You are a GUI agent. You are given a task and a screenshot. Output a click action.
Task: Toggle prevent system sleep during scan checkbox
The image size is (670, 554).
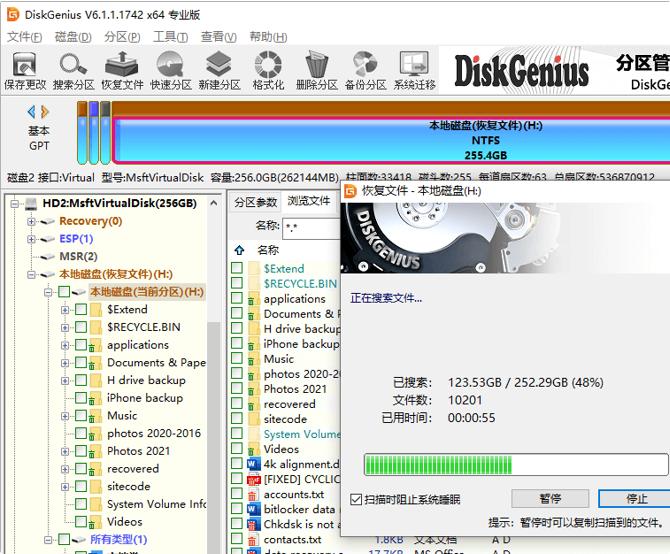pos(356,499)
